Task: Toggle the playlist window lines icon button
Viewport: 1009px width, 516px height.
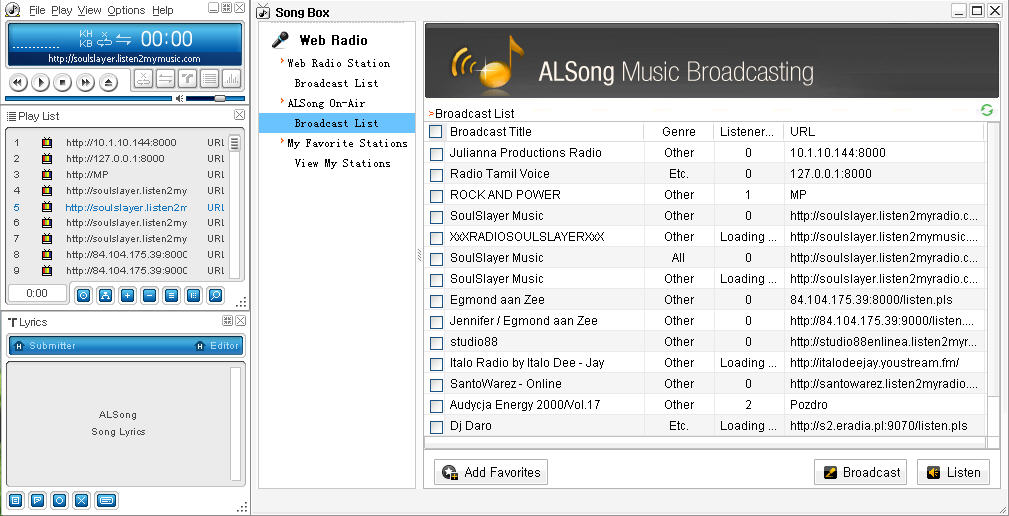Action: 209,79
